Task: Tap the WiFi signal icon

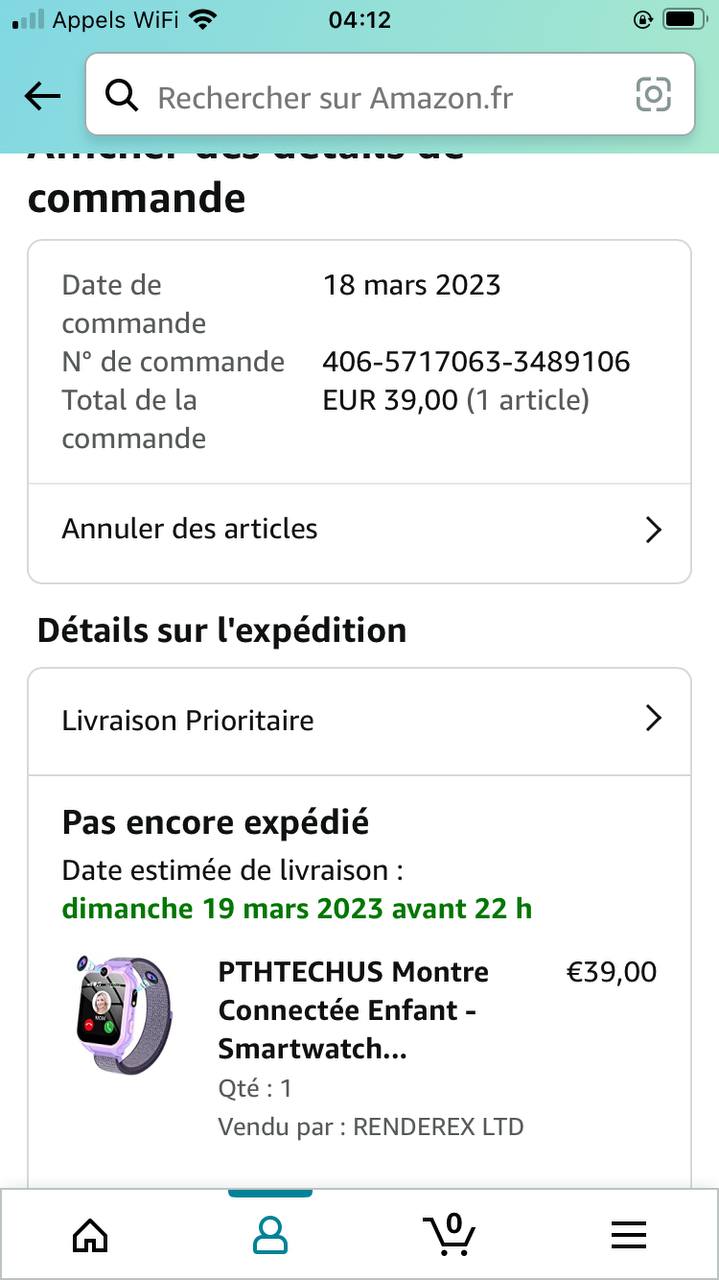Action: tap(203, 19)
